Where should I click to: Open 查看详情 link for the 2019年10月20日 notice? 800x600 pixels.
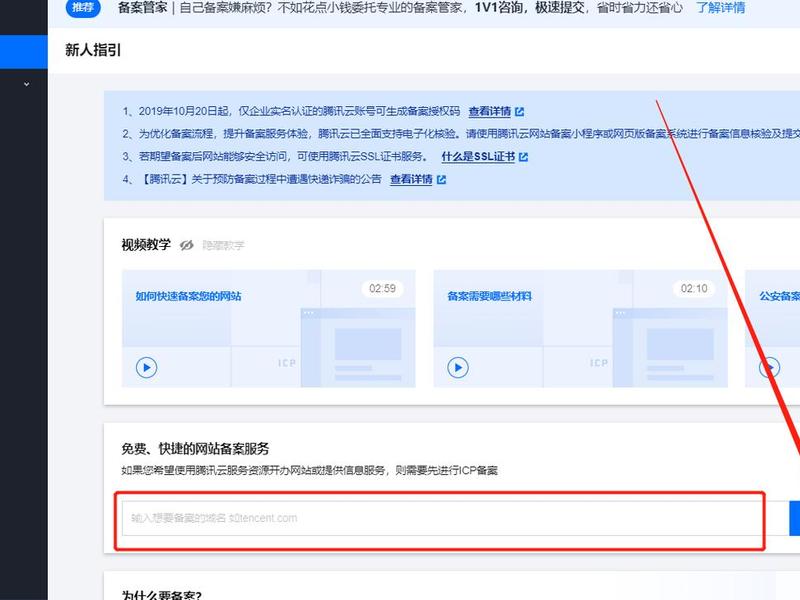pos(490,111)
